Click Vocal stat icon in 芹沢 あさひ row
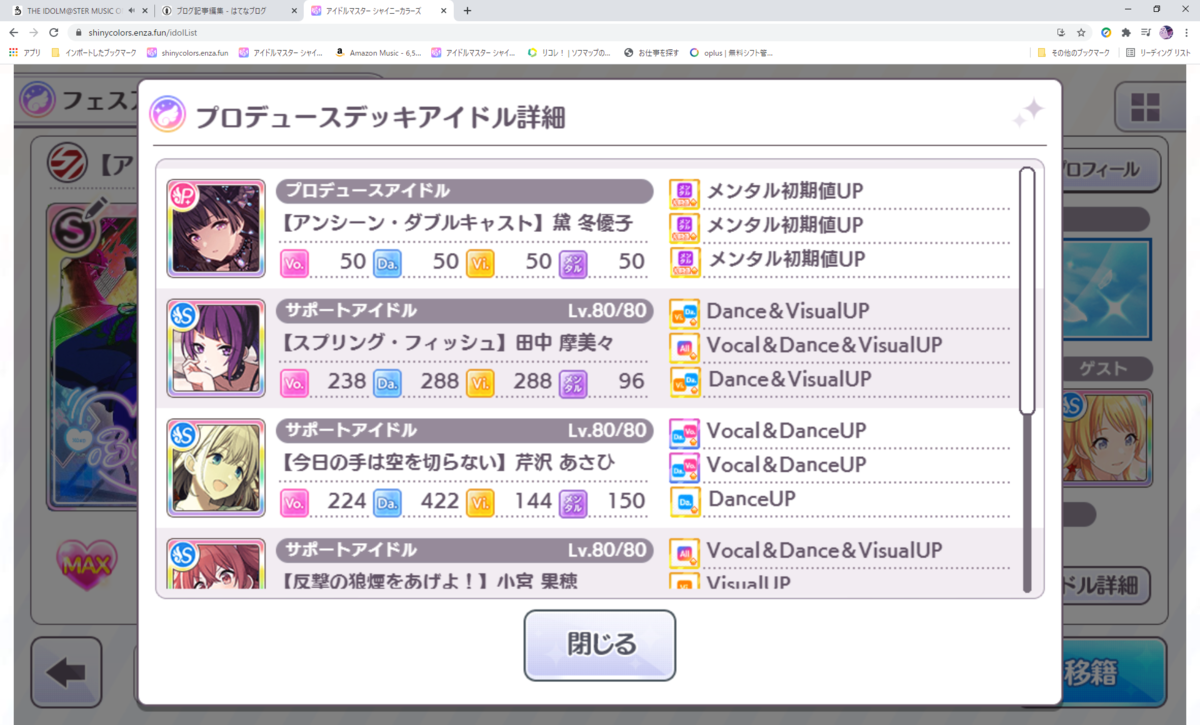1200x725 pixels. pos(294,503)
